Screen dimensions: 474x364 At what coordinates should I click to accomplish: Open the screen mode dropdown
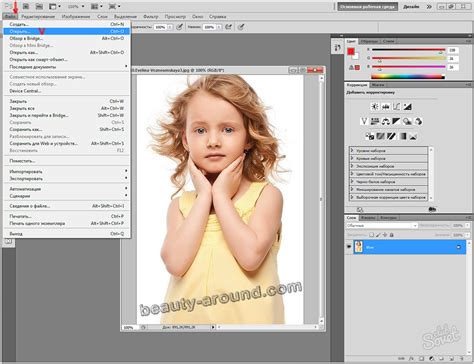(x=114, y=6)
